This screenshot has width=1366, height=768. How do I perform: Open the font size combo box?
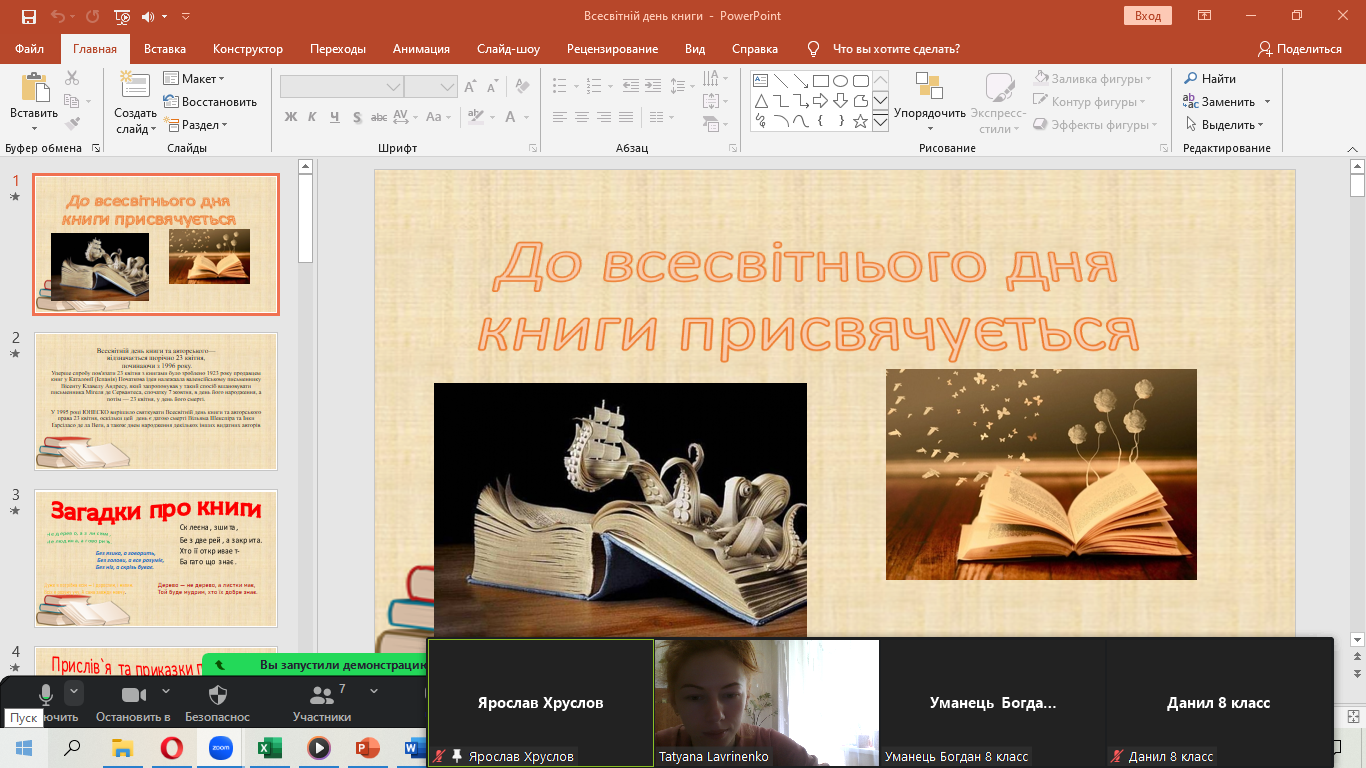coord(431,87)
